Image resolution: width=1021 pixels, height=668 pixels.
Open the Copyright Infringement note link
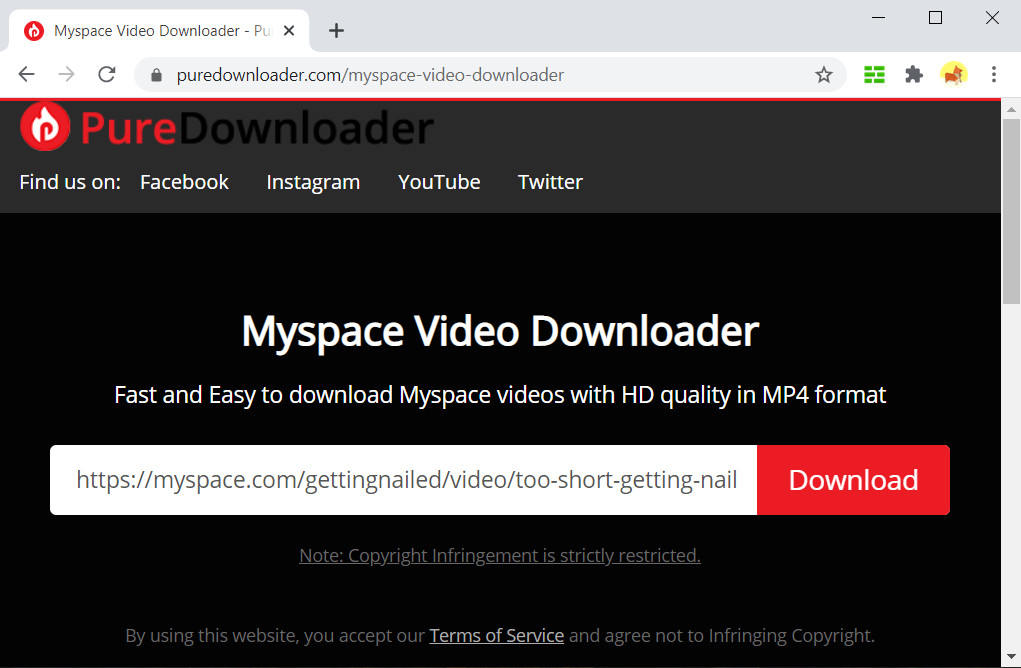(500, 555)
